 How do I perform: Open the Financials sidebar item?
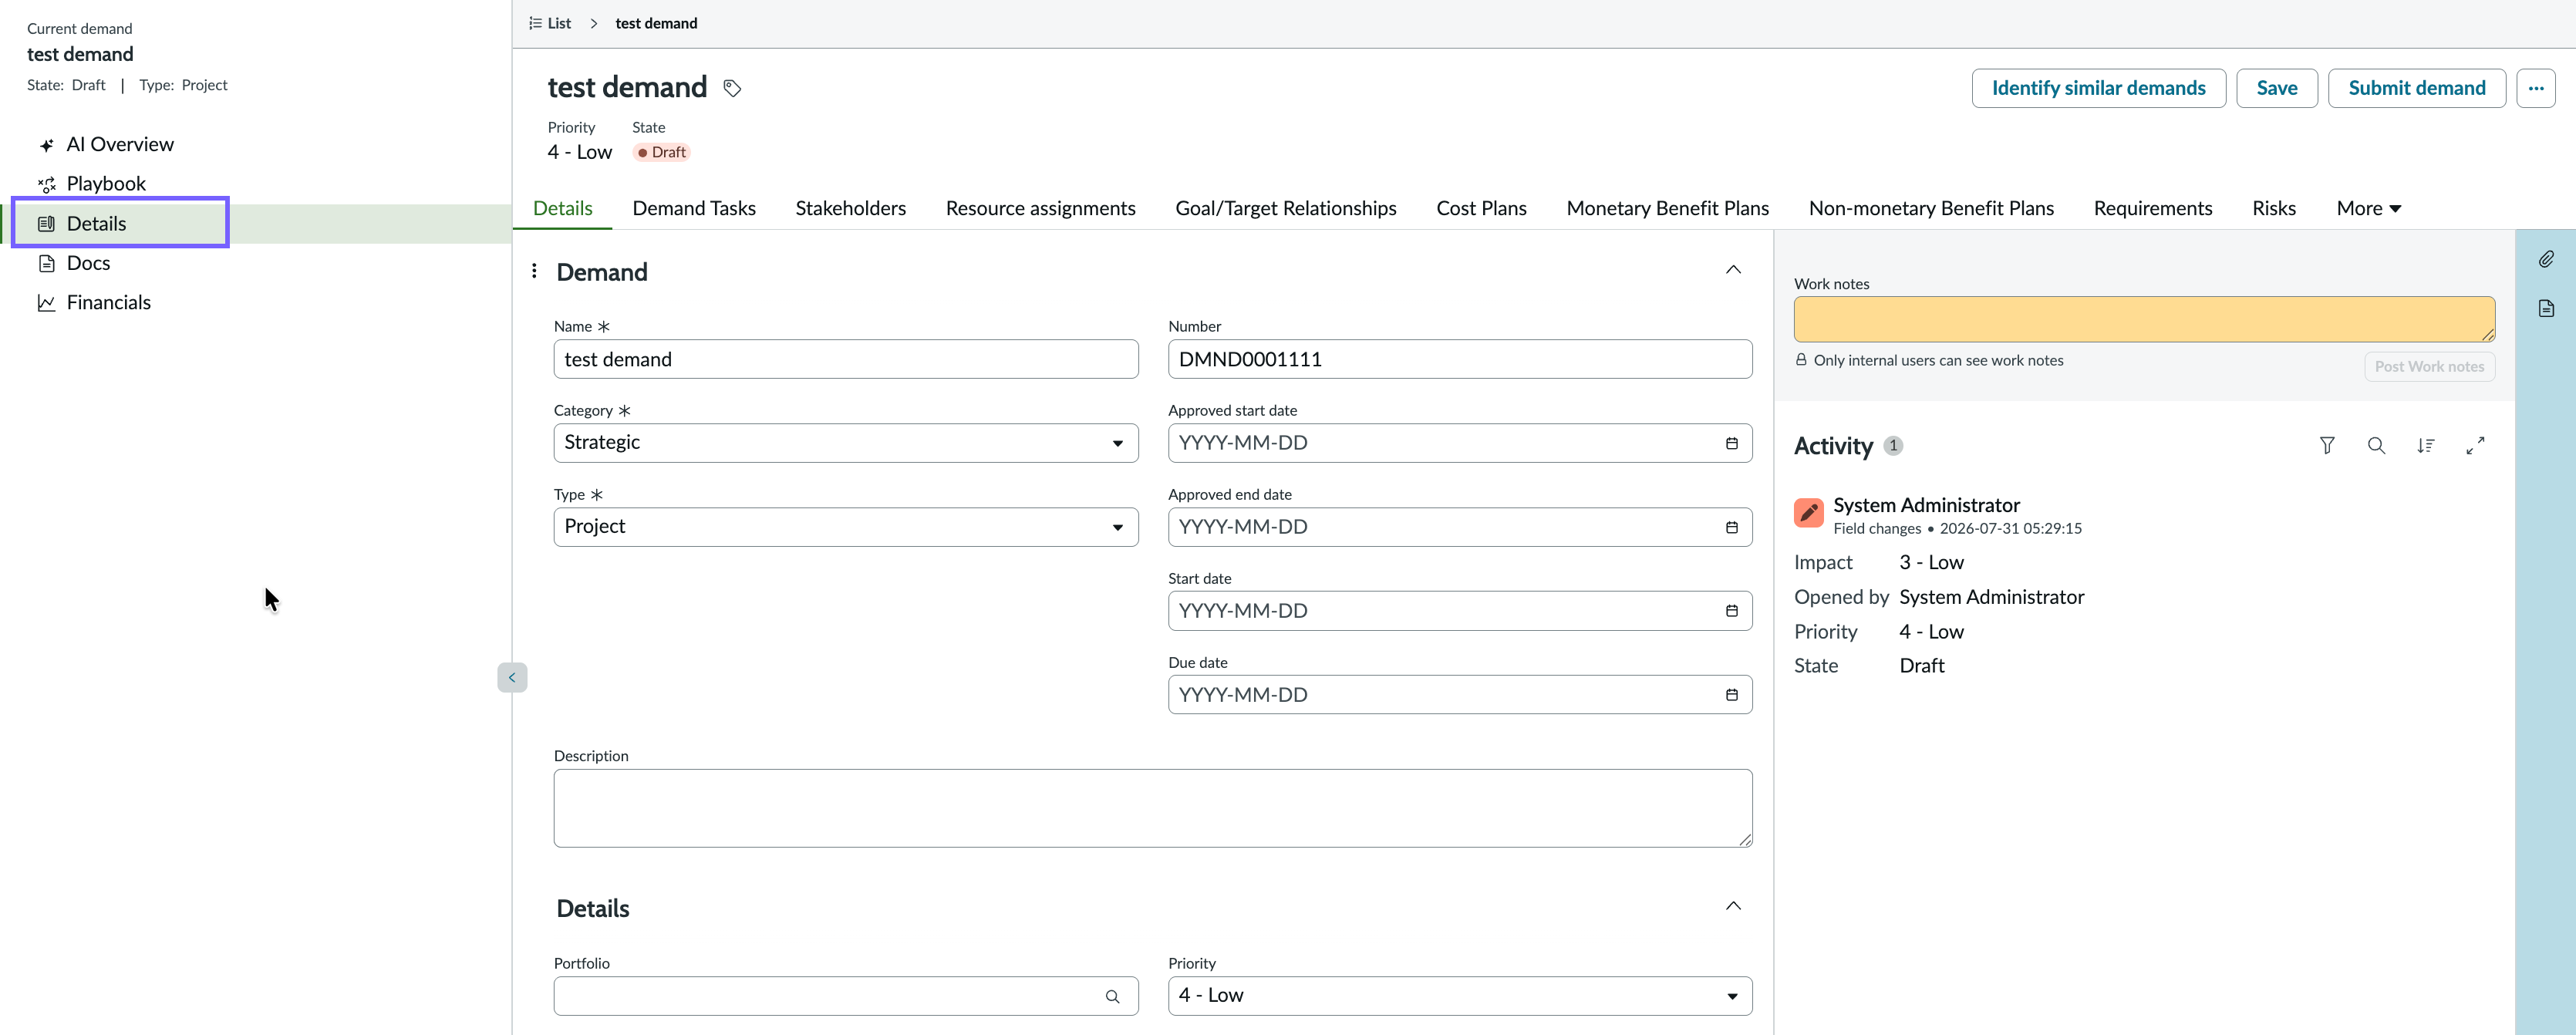pos(108,302)
